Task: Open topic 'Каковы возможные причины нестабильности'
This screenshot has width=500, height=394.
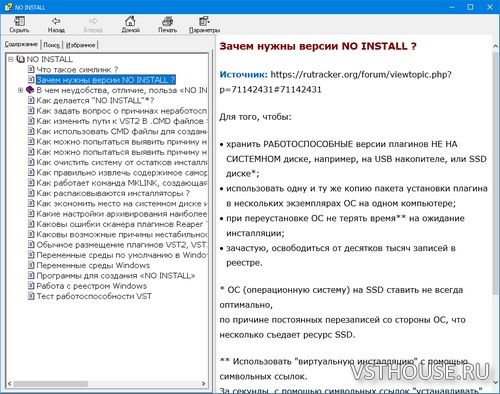Action: click(x=121, y=235)
